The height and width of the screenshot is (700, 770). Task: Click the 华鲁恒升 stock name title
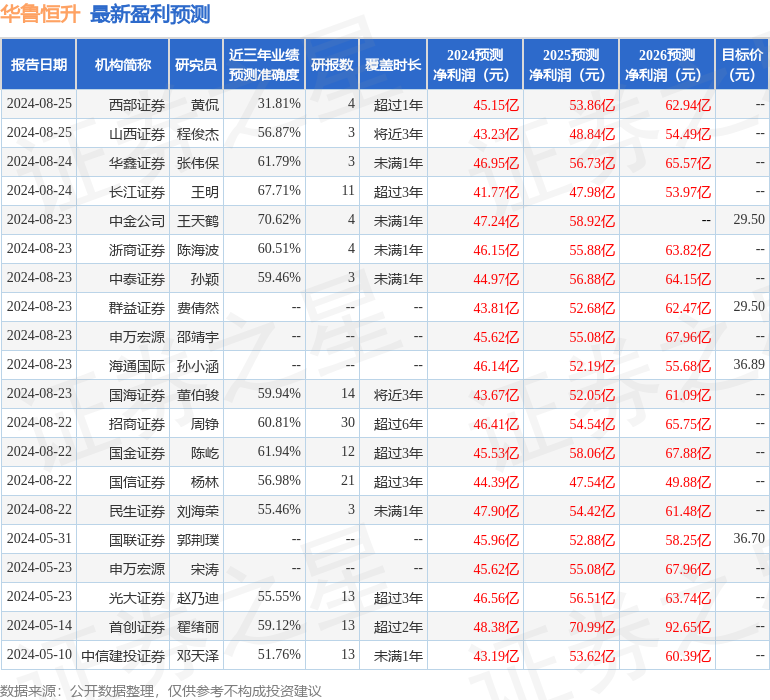[40, 14]
